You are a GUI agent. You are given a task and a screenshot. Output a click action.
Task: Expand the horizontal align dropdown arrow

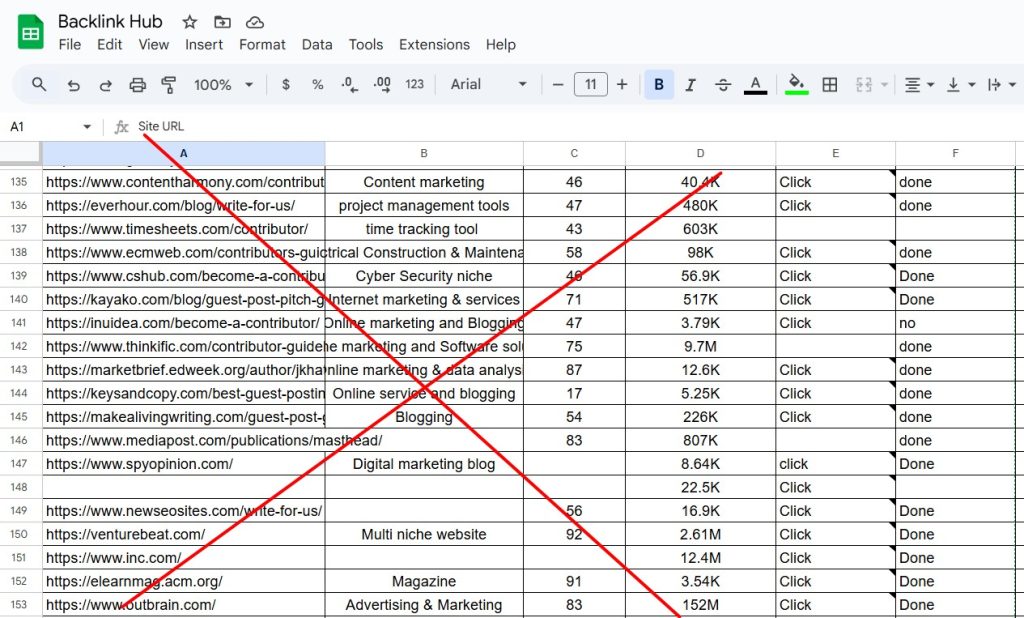point(931,85)
